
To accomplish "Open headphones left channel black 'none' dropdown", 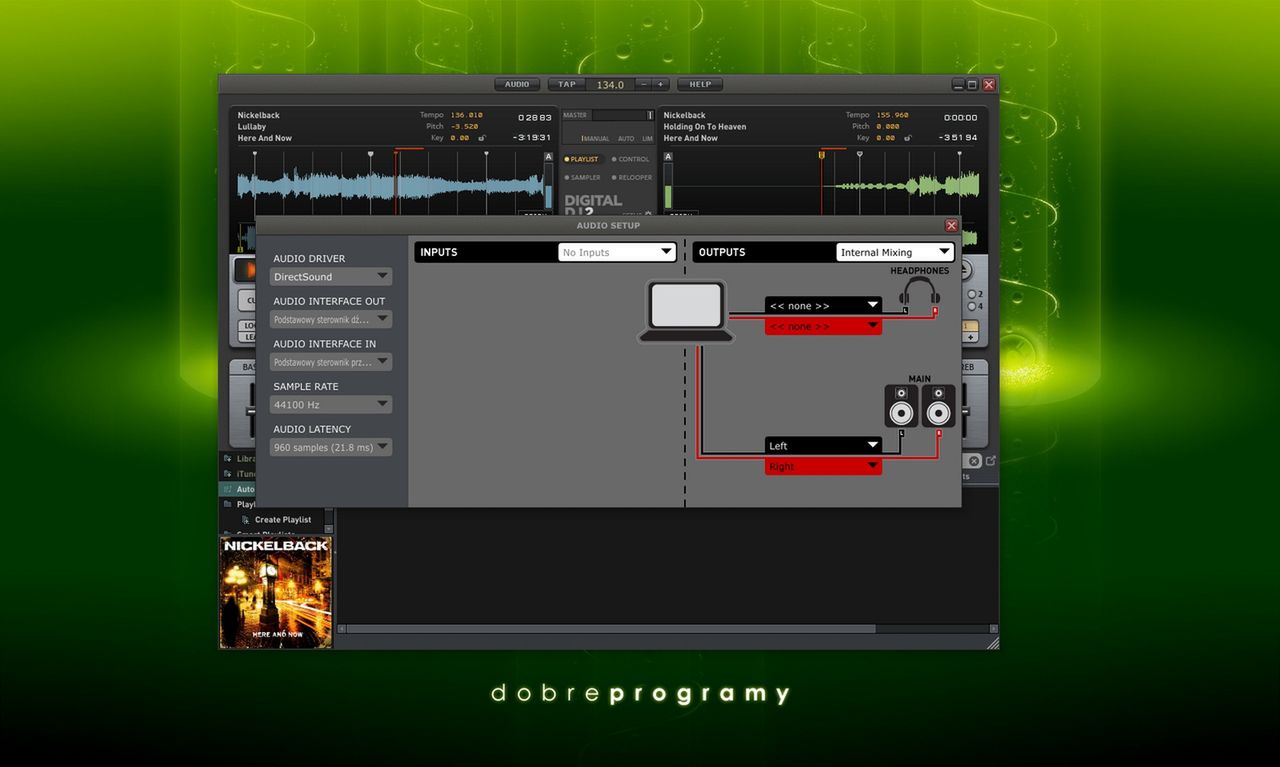I will click(823, 305).
